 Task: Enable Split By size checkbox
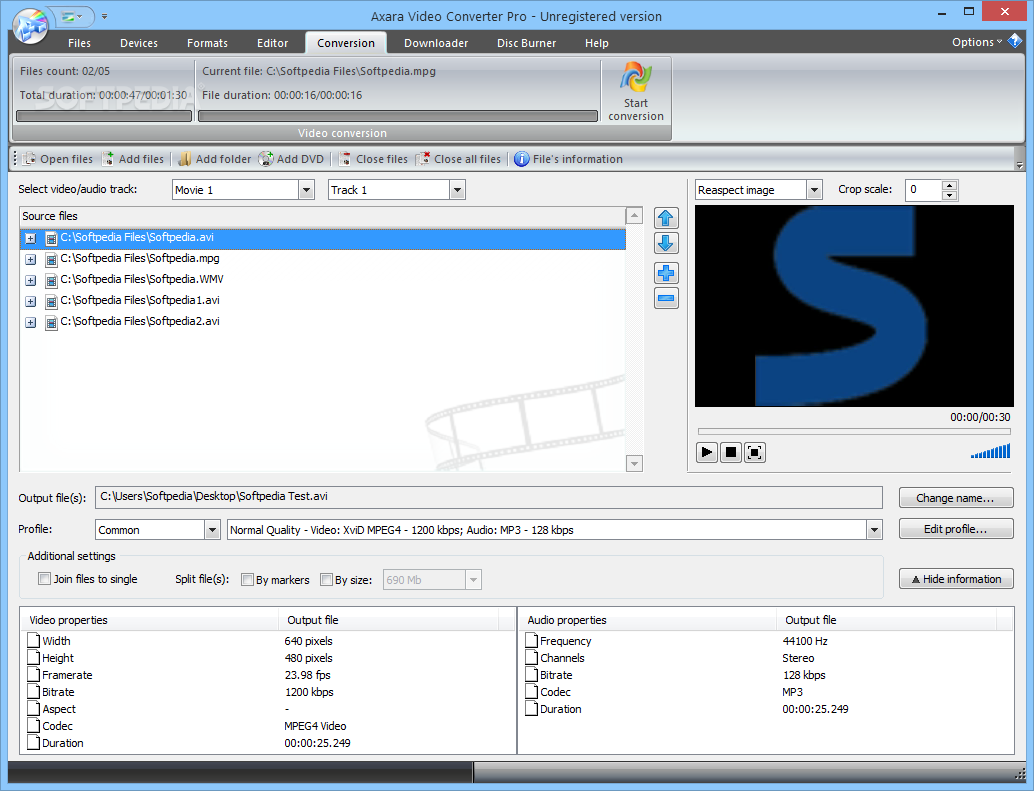(326, 579)
